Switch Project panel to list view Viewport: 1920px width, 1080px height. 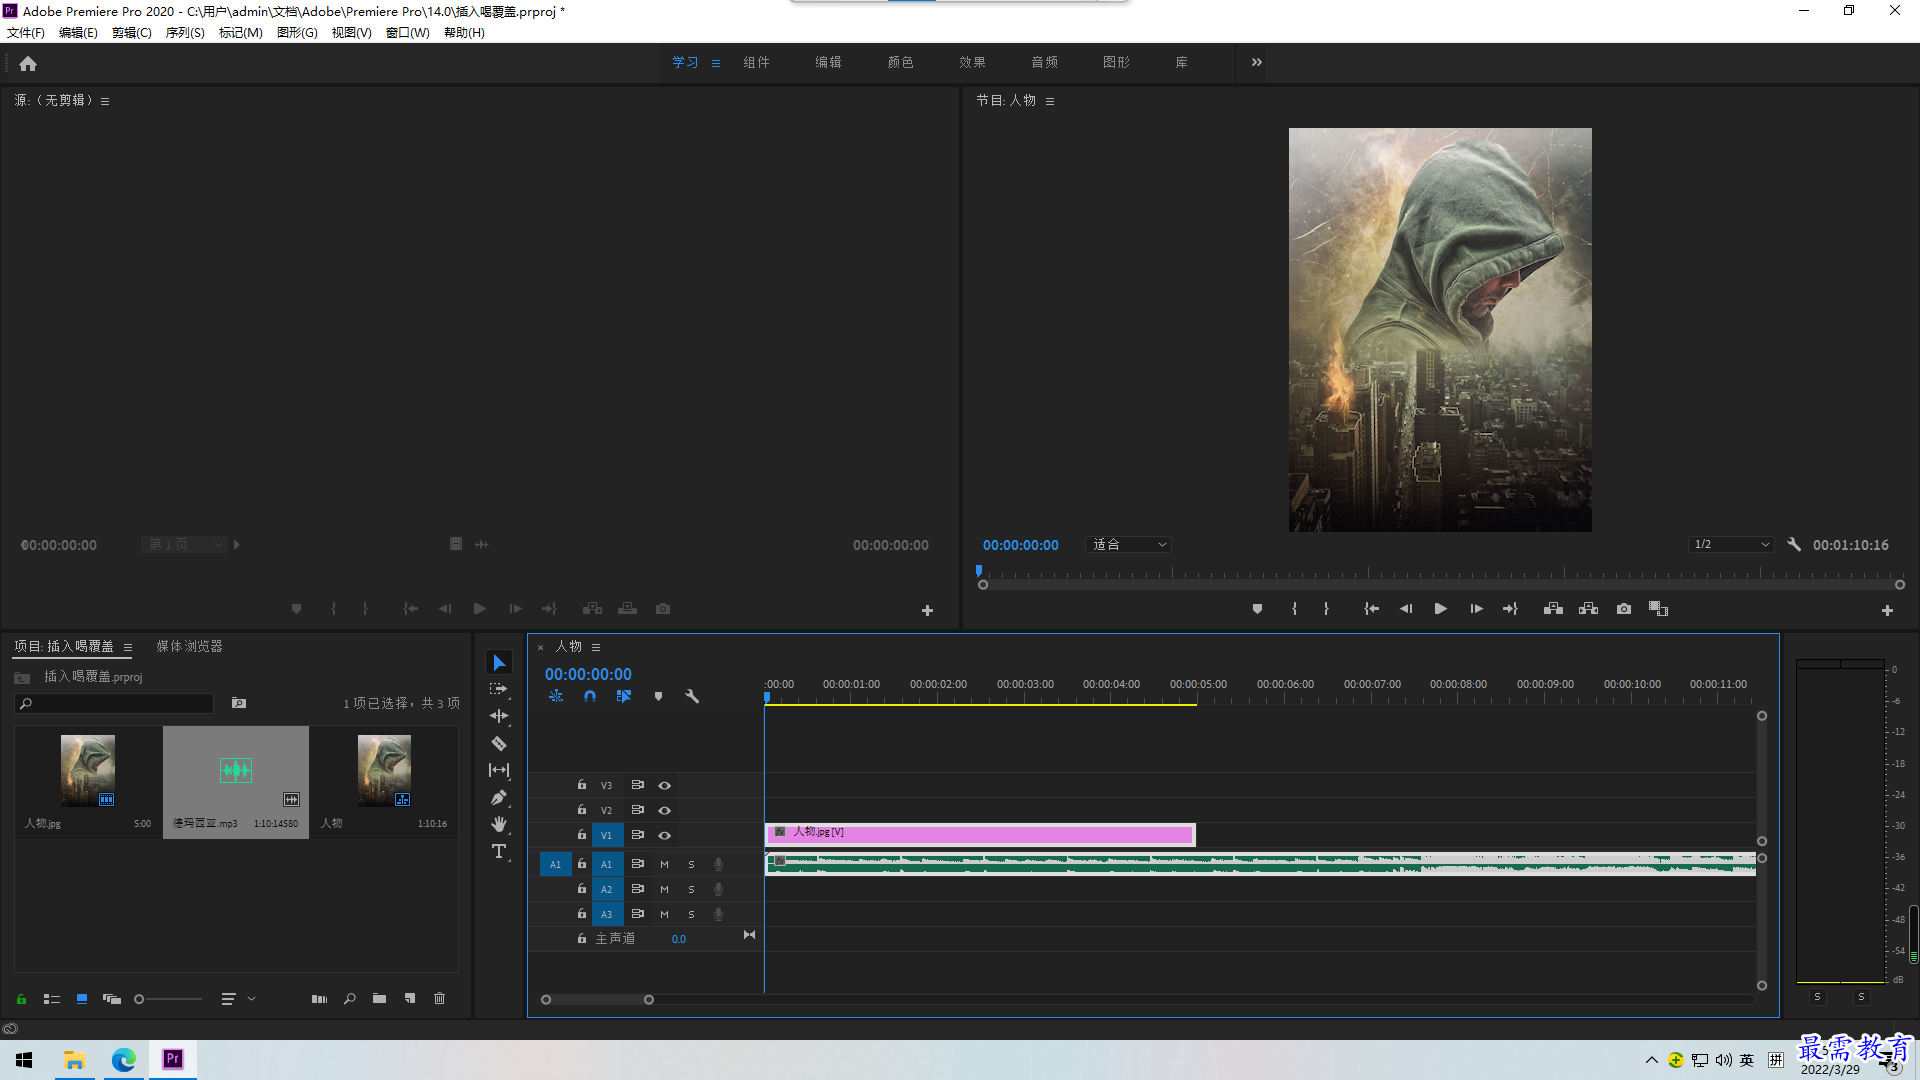pos(52,999)
